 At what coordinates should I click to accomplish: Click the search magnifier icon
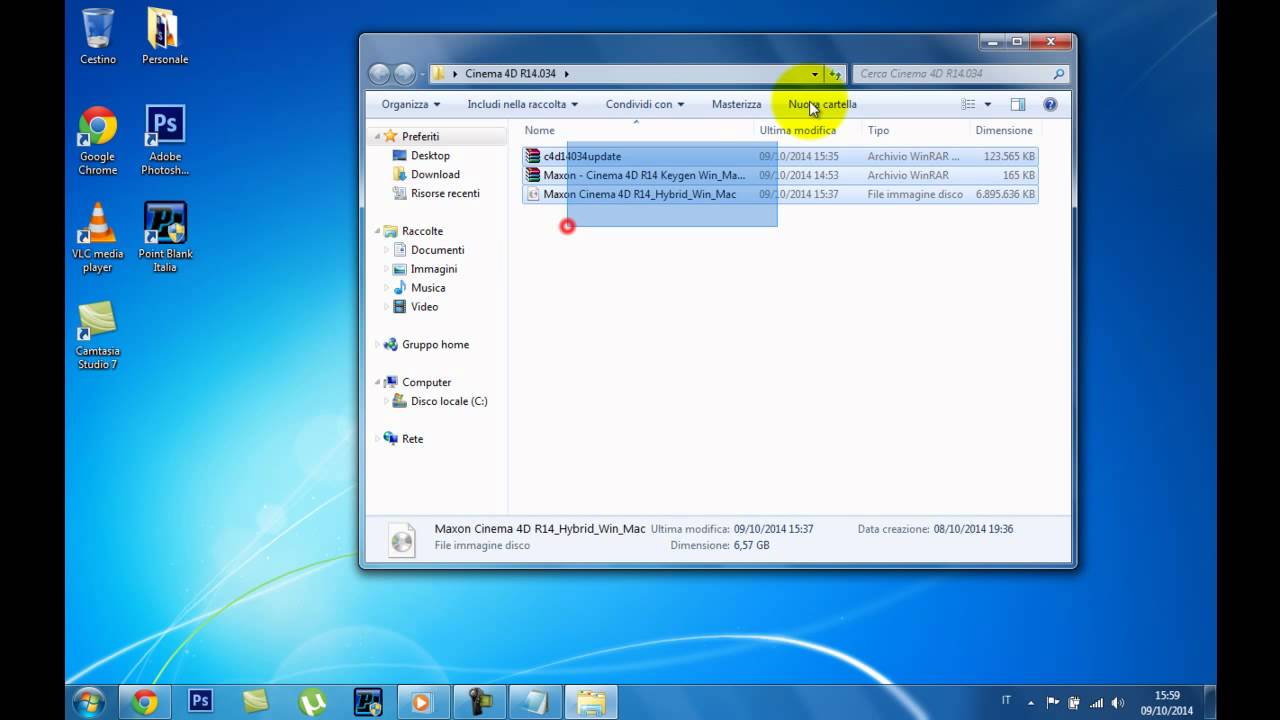coord(1059,74)
